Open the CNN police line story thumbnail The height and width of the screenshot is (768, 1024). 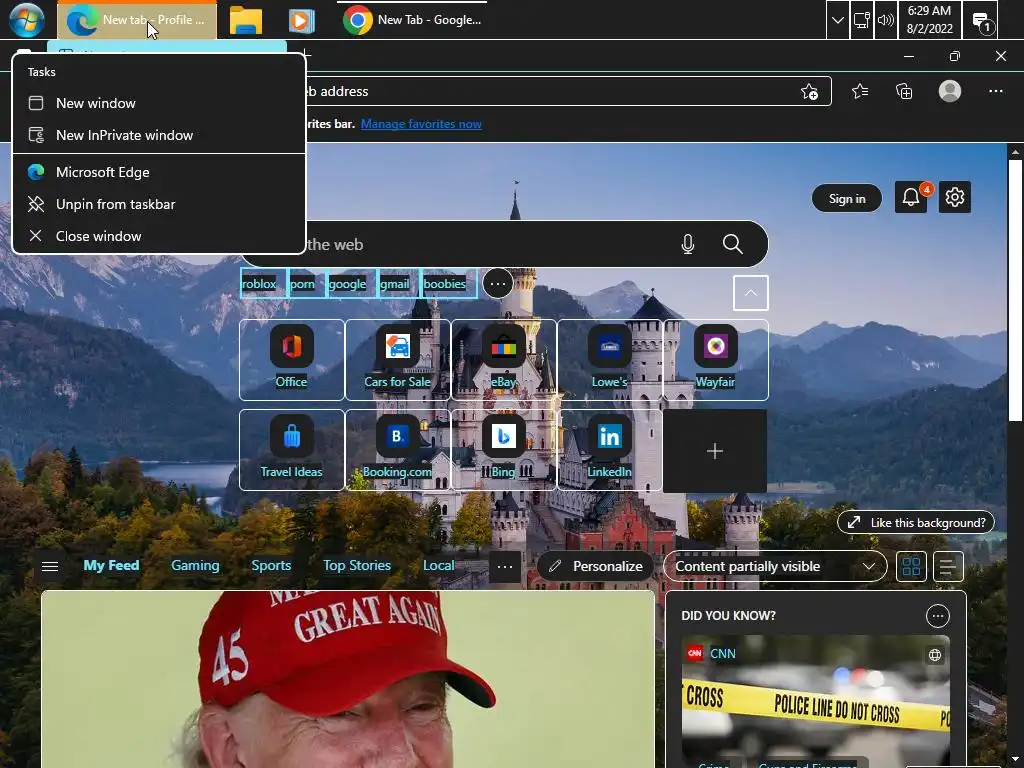816,700
